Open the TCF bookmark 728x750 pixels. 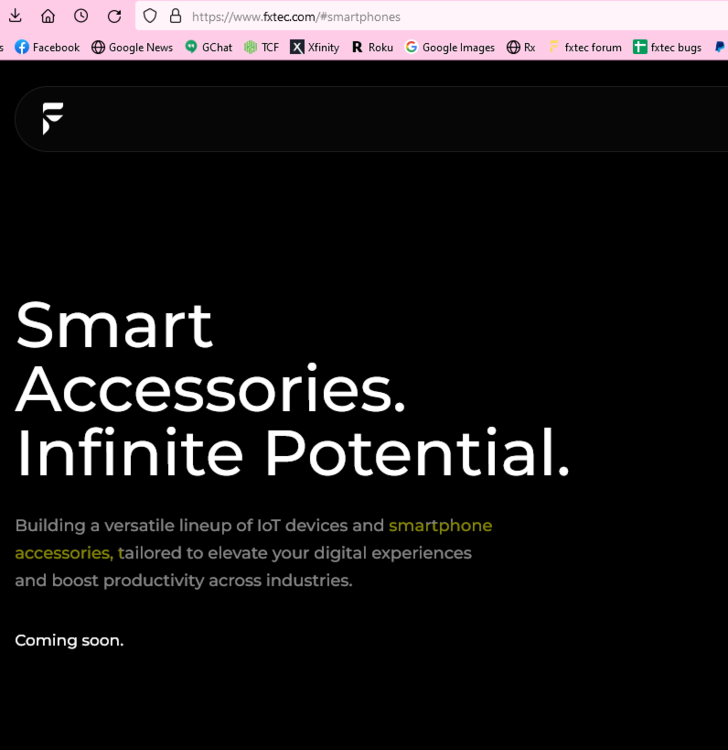tap(262, 47)
